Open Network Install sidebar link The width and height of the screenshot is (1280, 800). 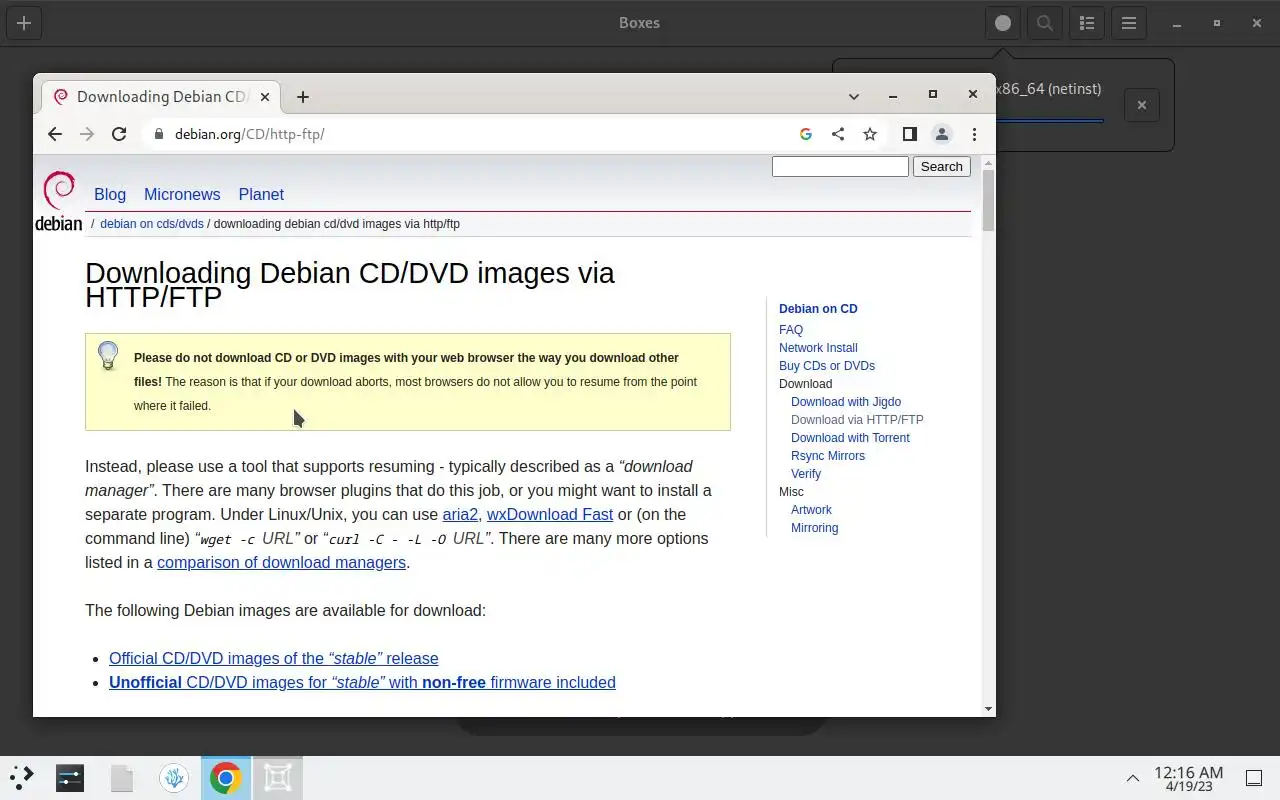pyautogui.click(x=818, y=348)
